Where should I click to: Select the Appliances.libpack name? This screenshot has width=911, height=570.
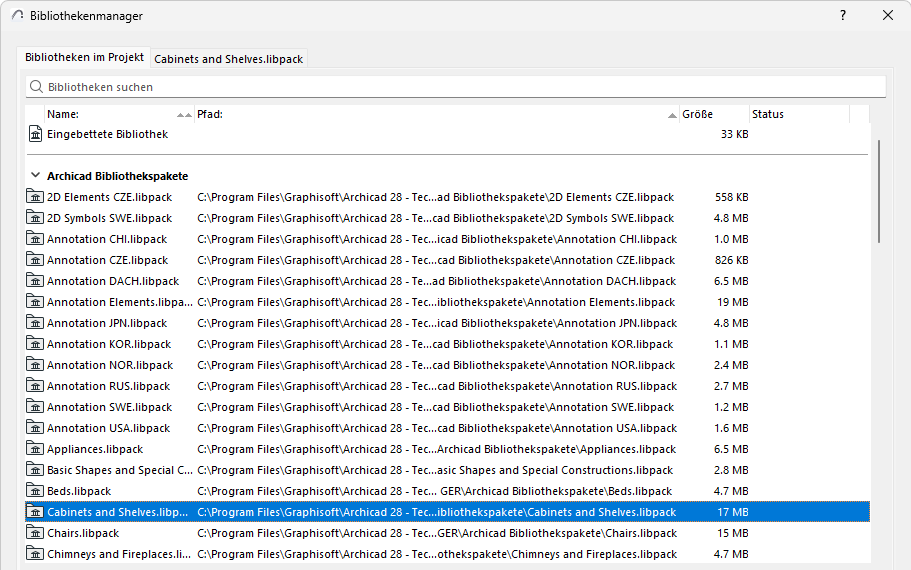pos(95,449)
